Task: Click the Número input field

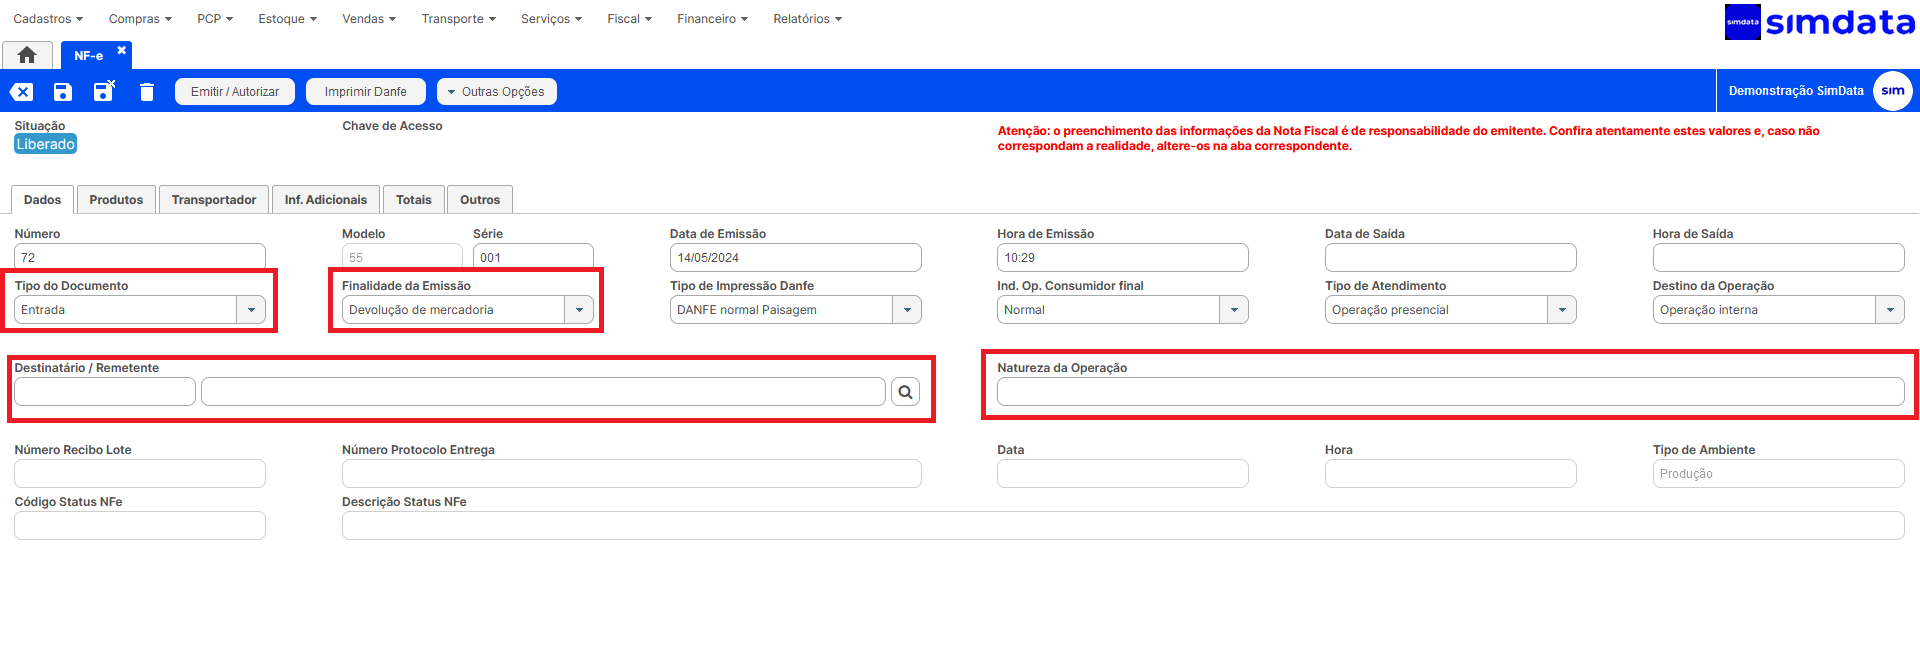Action: (x=140, y=258)
